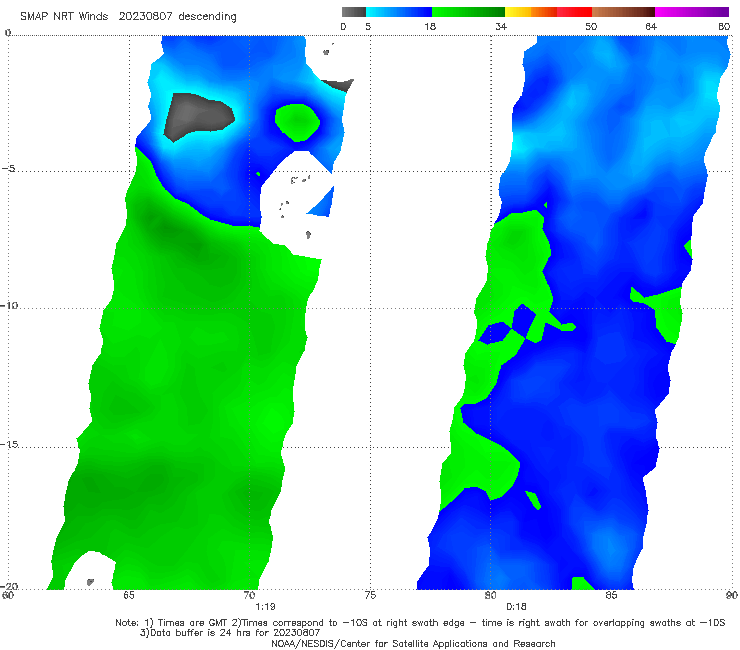The width and height of the screenshot is (740, 650).
Task: Click the latitude axis label '-10'
Action: (9, 305)
